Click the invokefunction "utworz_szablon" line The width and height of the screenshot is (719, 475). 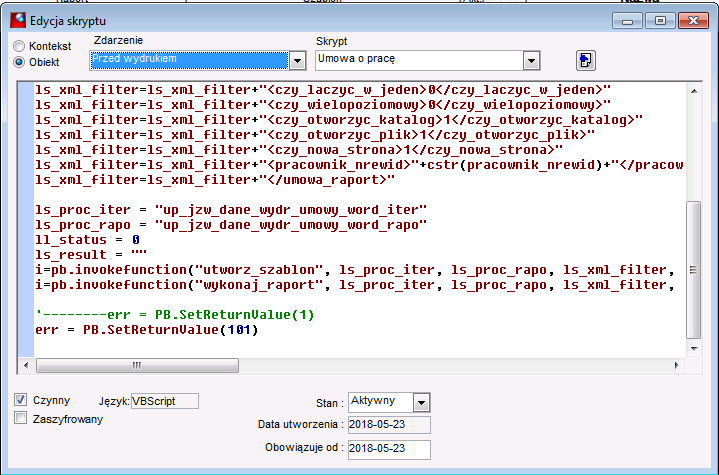[x=354, y=270]
